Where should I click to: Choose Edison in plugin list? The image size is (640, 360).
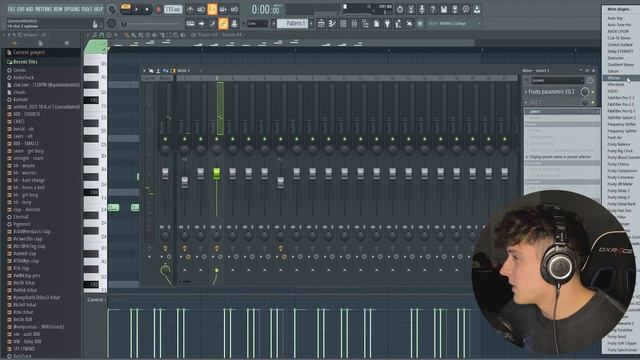pos(613,71)
